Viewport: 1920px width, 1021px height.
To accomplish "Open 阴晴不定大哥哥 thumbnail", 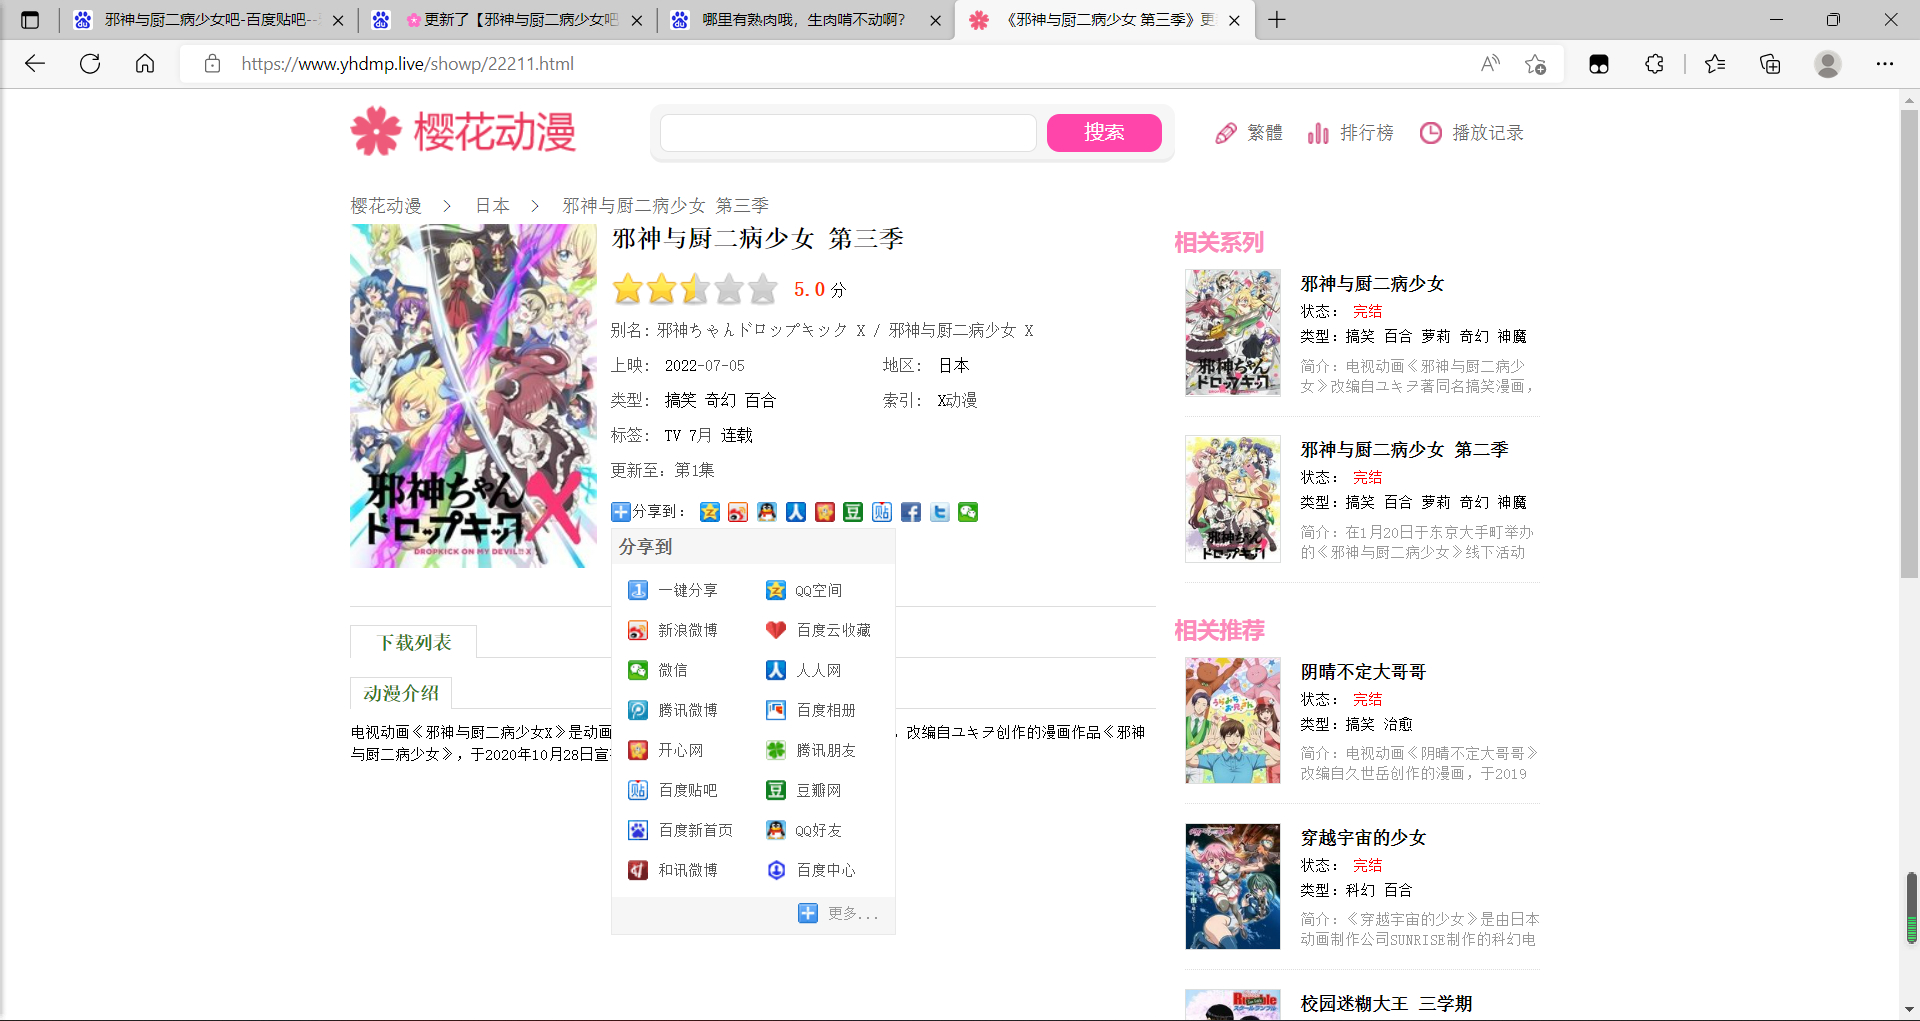I will [x=1233, y=720].
